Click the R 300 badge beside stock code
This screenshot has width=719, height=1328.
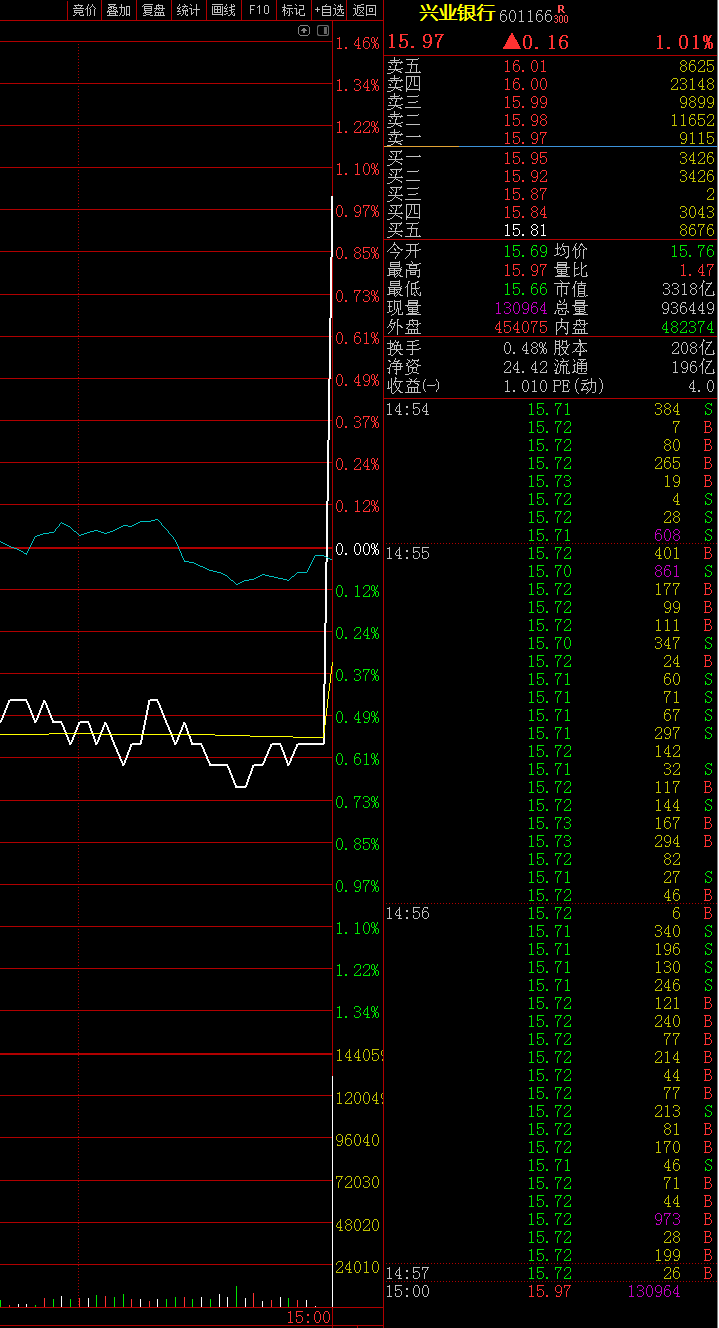pyautogui.click(x=561, y=12)
